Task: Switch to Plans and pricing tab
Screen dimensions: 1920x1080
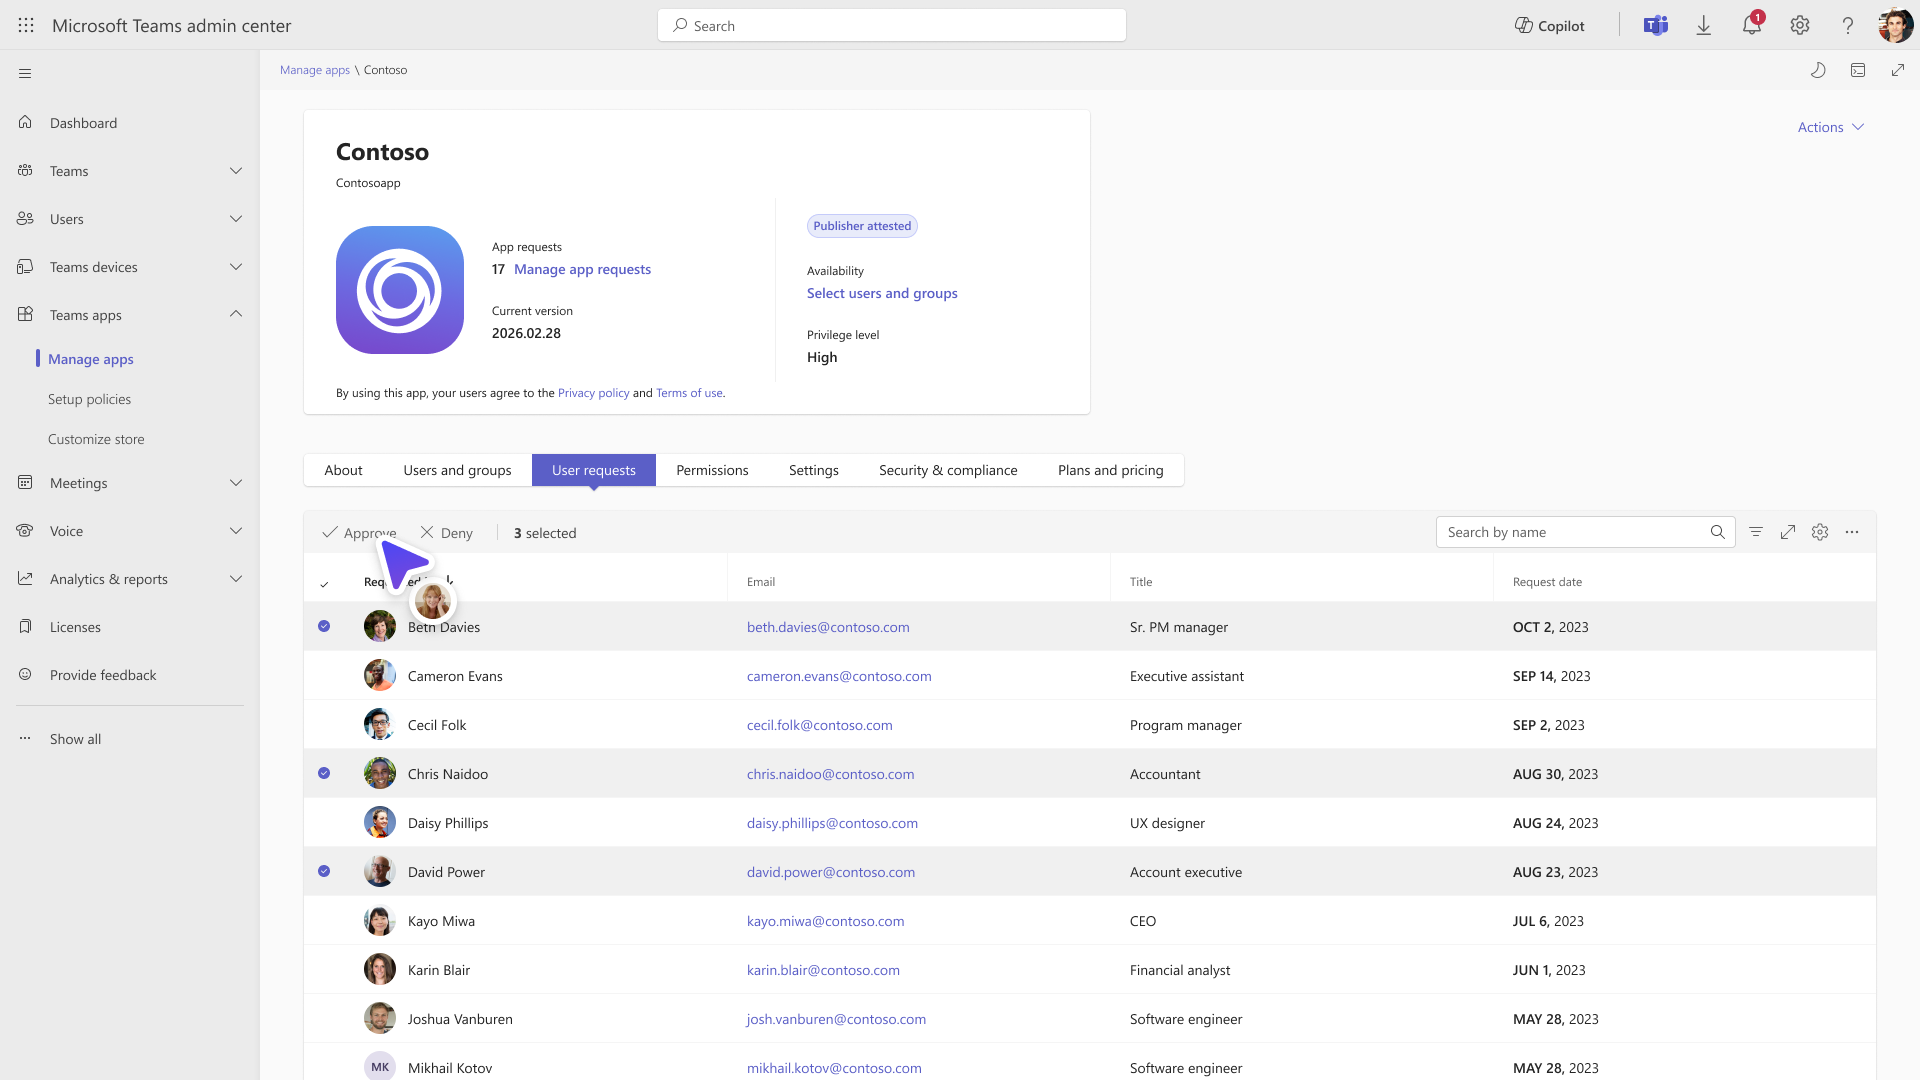Action: pos(1111,470)
